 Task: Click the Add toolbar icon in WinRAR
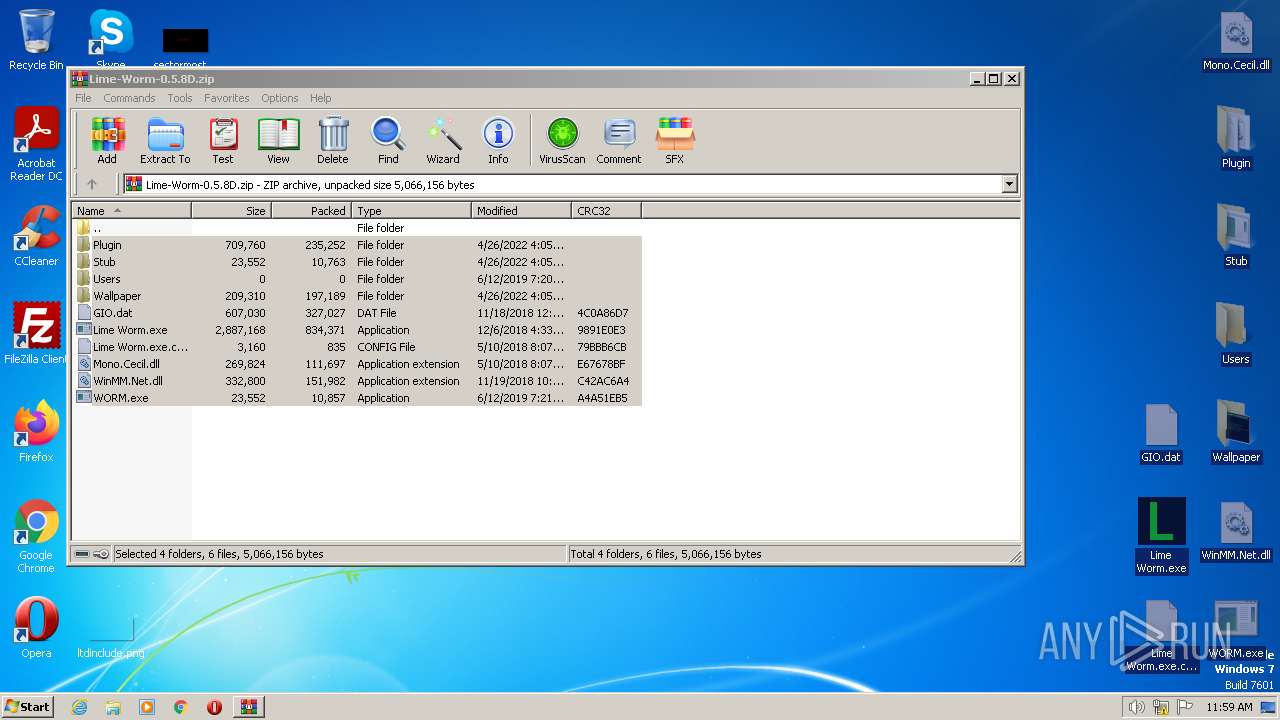pyautogui.click(x=107, y=140)
